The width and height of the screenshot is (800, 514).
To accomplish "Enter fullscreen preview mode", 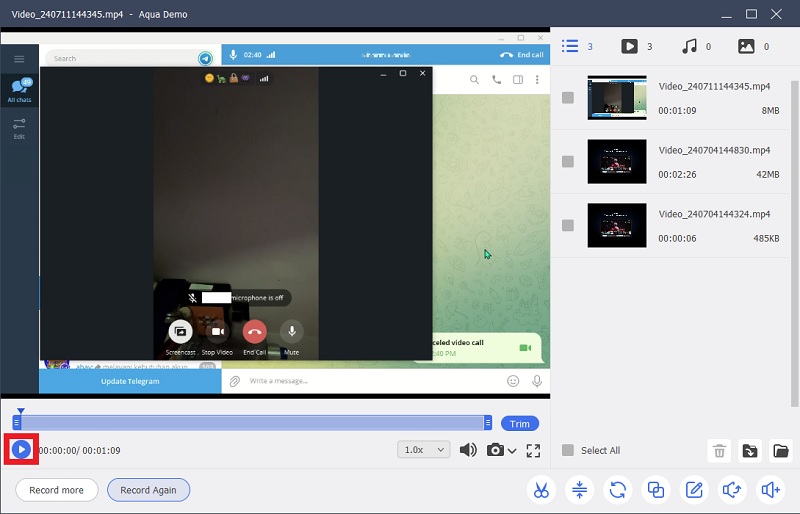I will [x=533, y=450].
